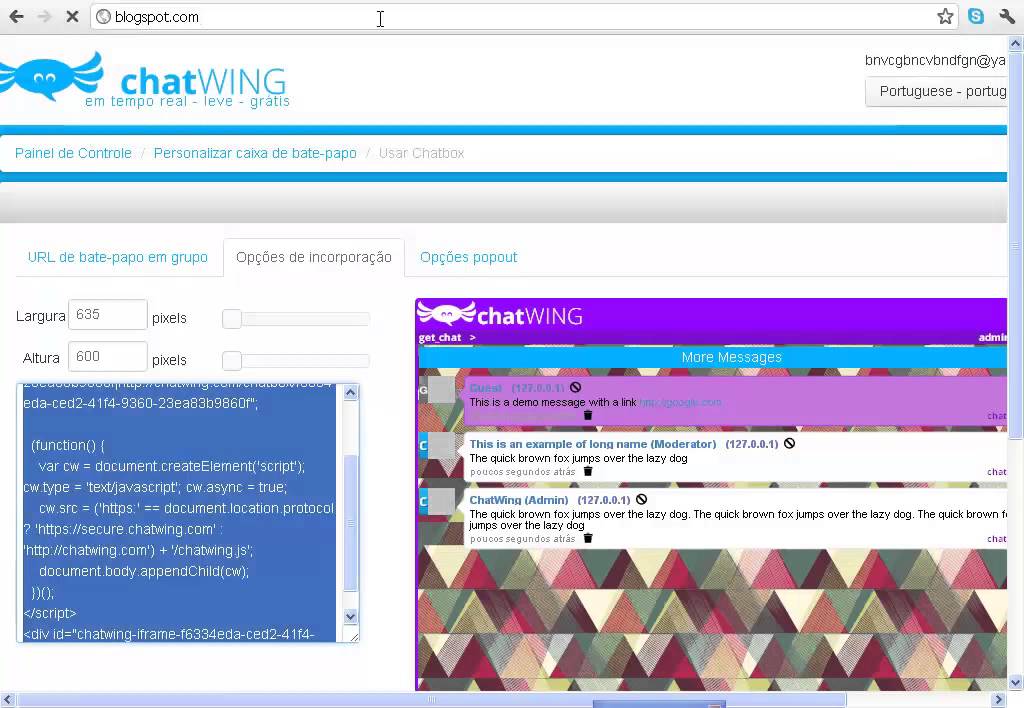
Task: Click the chatWING logo inside the chat preview
Action: (x=500, y=315)
